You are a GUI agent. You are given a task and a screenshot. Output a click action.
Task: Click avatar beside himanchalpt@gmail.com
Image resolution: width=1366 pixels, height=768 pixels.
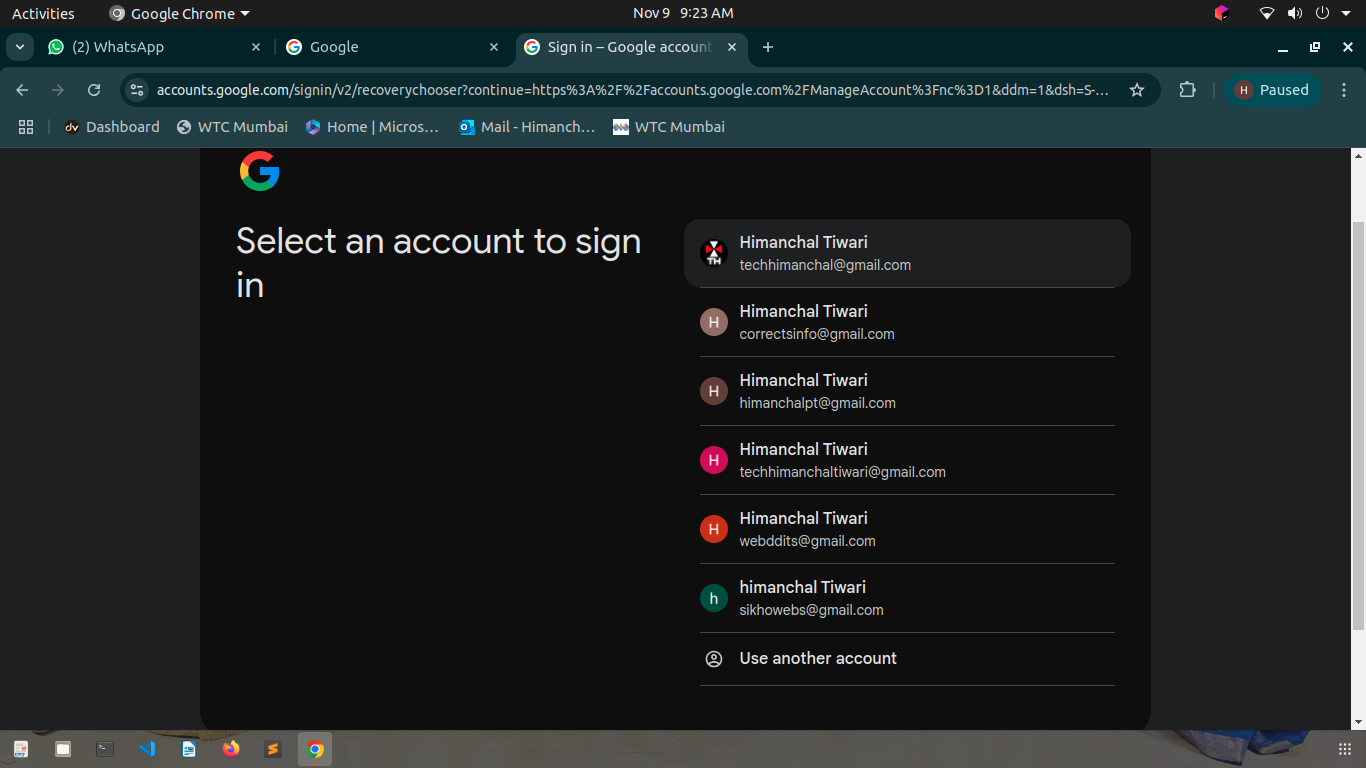(x=713, y=391)
